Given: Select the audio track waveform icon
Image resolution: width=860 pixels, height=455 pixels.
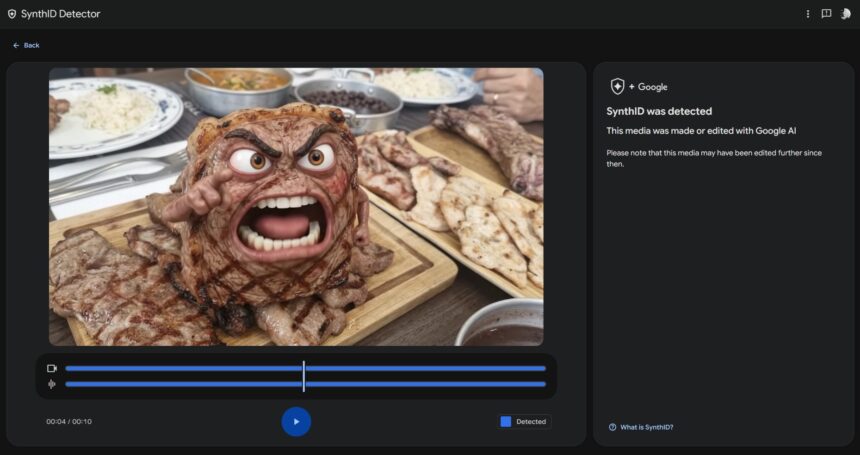Looking at the screenshot, I should [x=52, y=384].
